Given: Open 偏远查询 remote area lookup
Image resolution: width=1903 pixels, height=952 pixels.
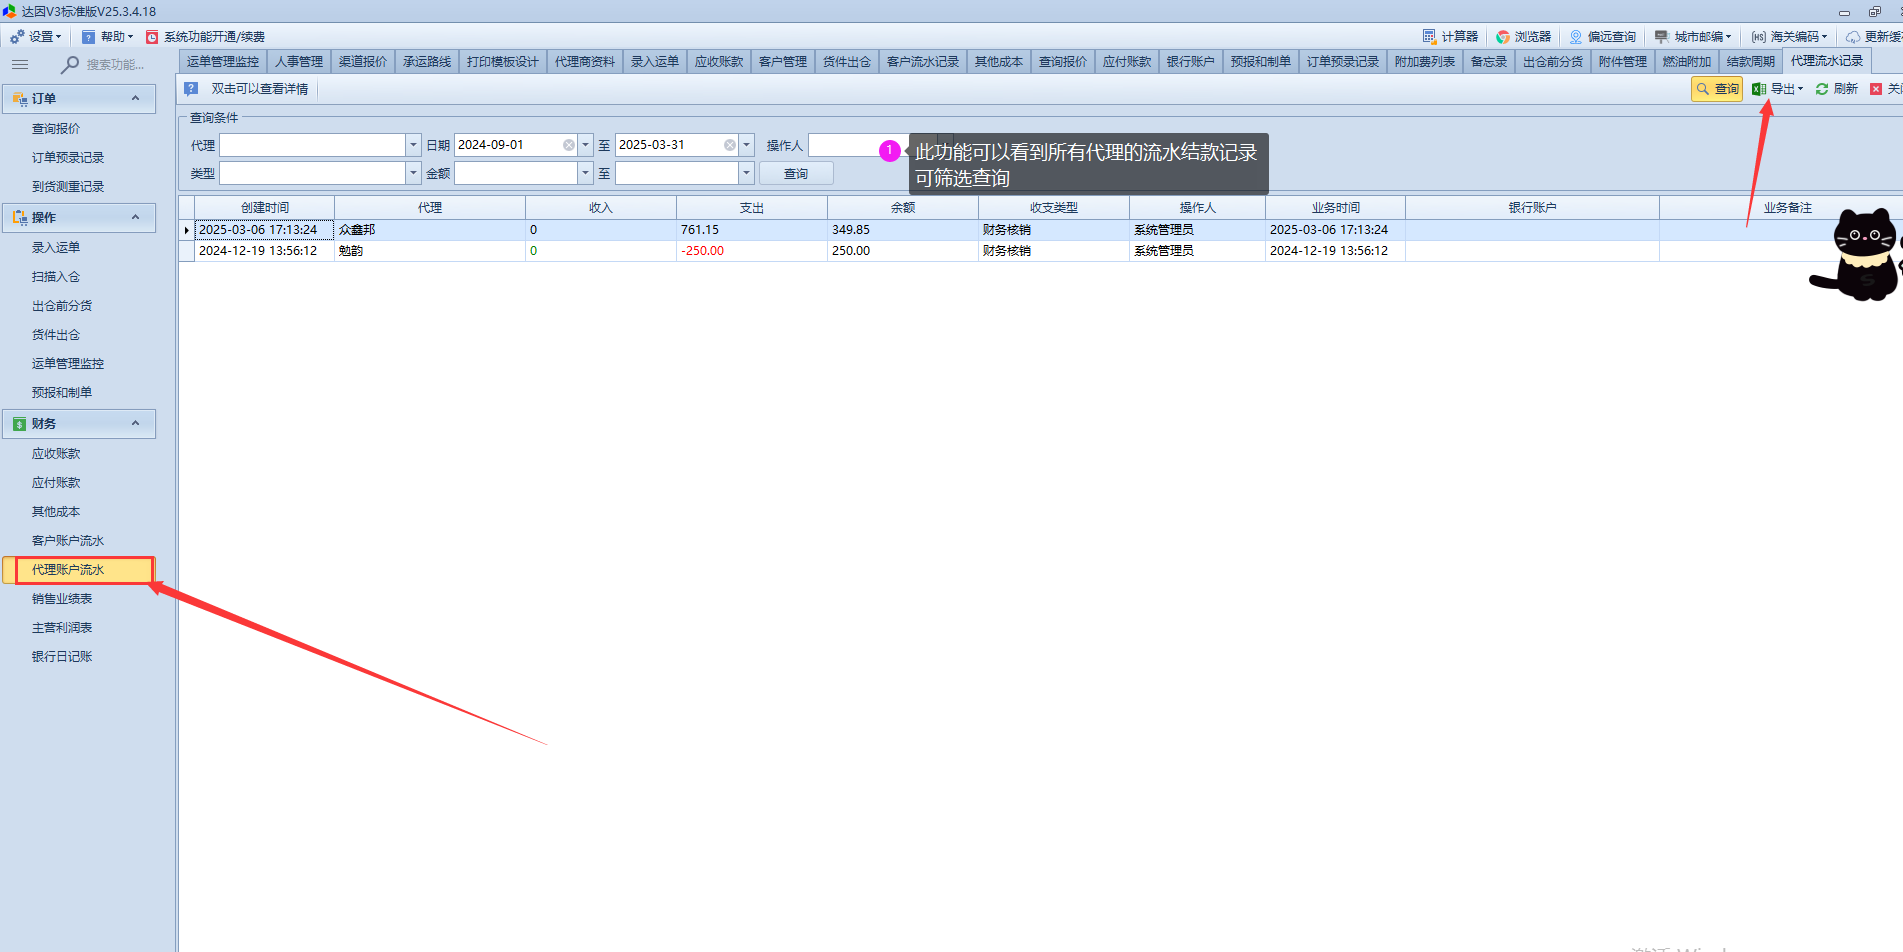Looking at the screenshot, I should click(x=1602, y=37).
